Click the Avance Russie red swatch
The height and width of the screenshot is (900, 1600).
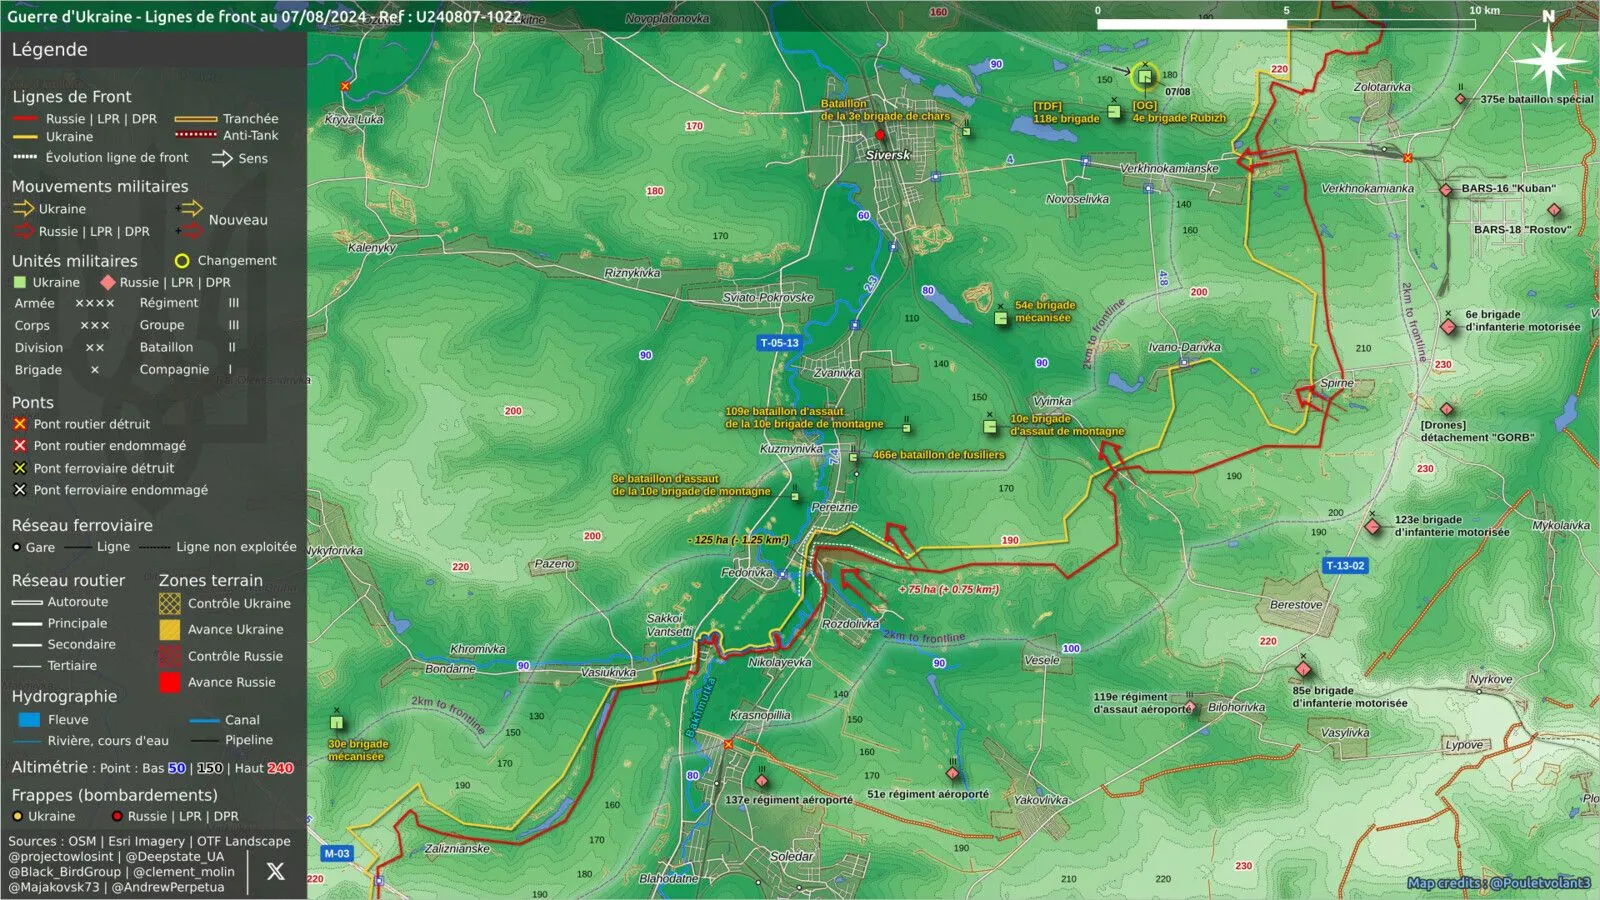(170, 683)
